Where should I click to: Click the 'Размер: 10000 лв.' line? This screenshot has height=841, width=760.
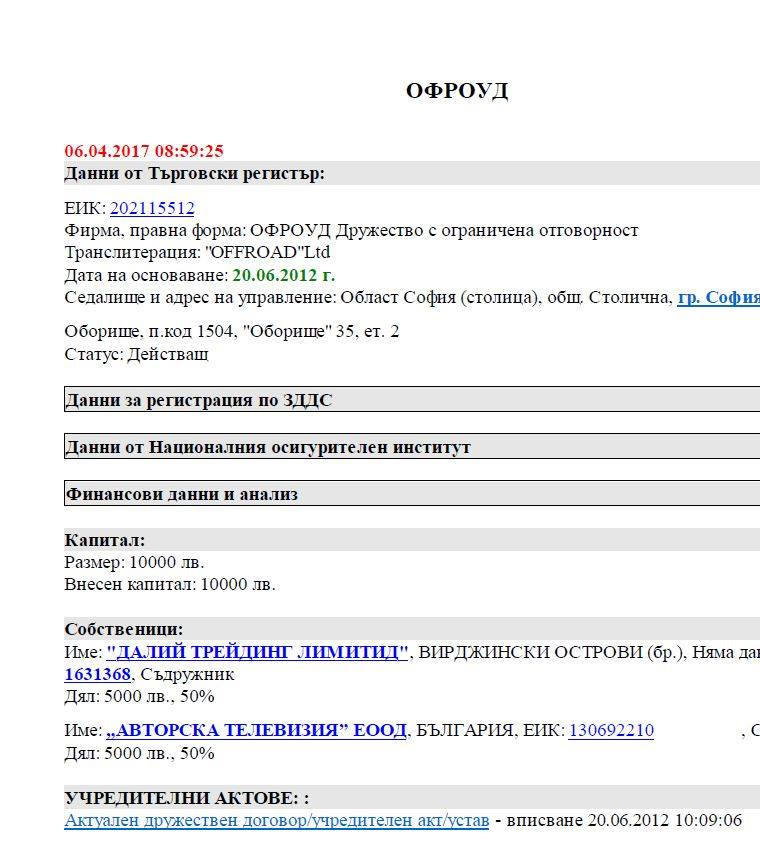(134, 562)
